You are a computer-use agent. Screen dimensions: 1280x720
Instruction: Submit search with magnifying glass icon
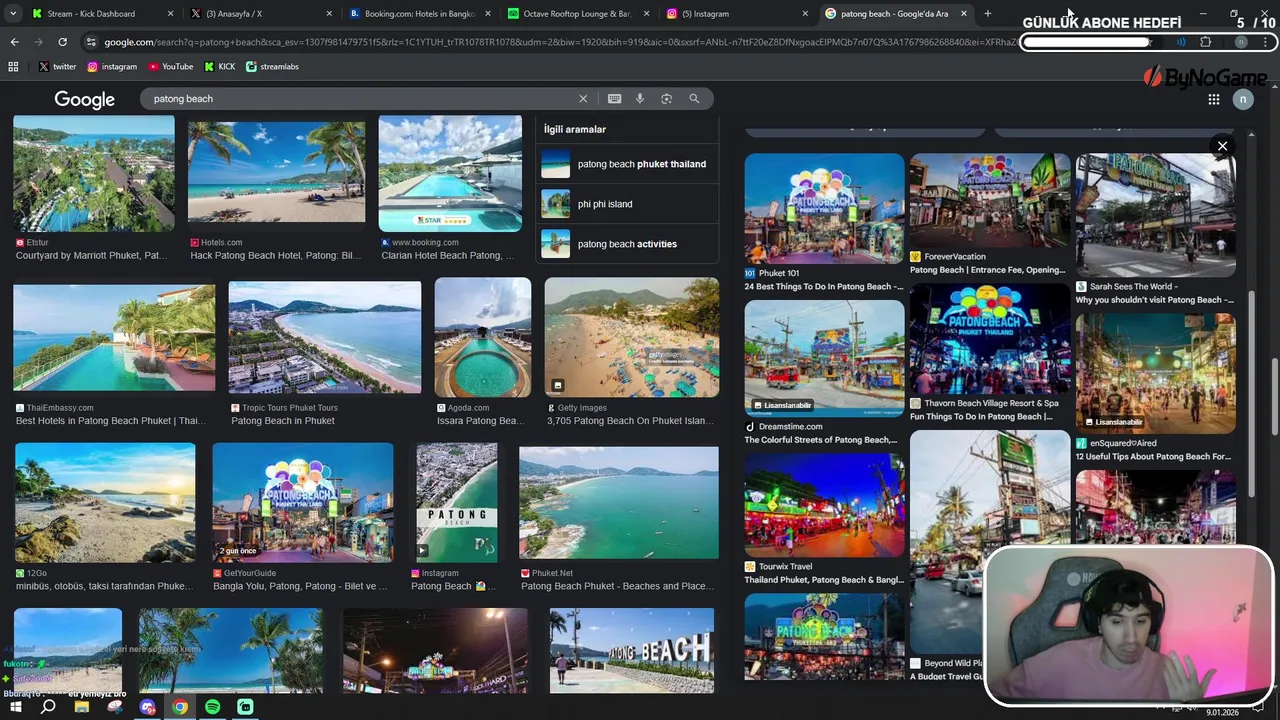point(694,99)
